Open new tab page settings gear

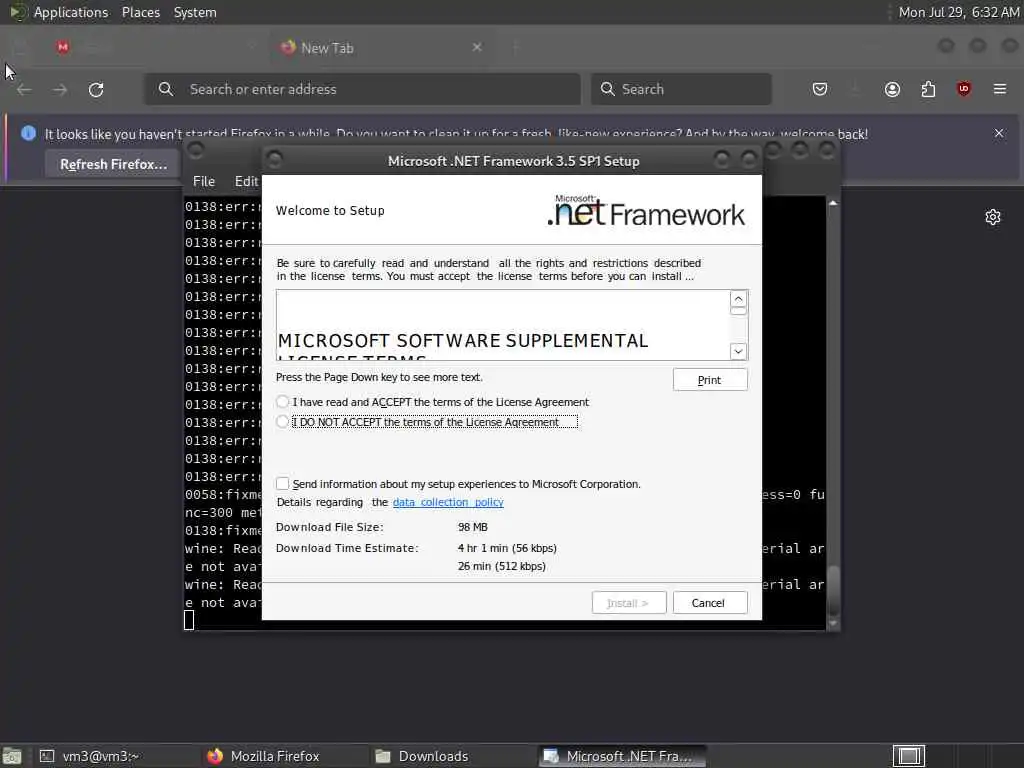point(993,217)
